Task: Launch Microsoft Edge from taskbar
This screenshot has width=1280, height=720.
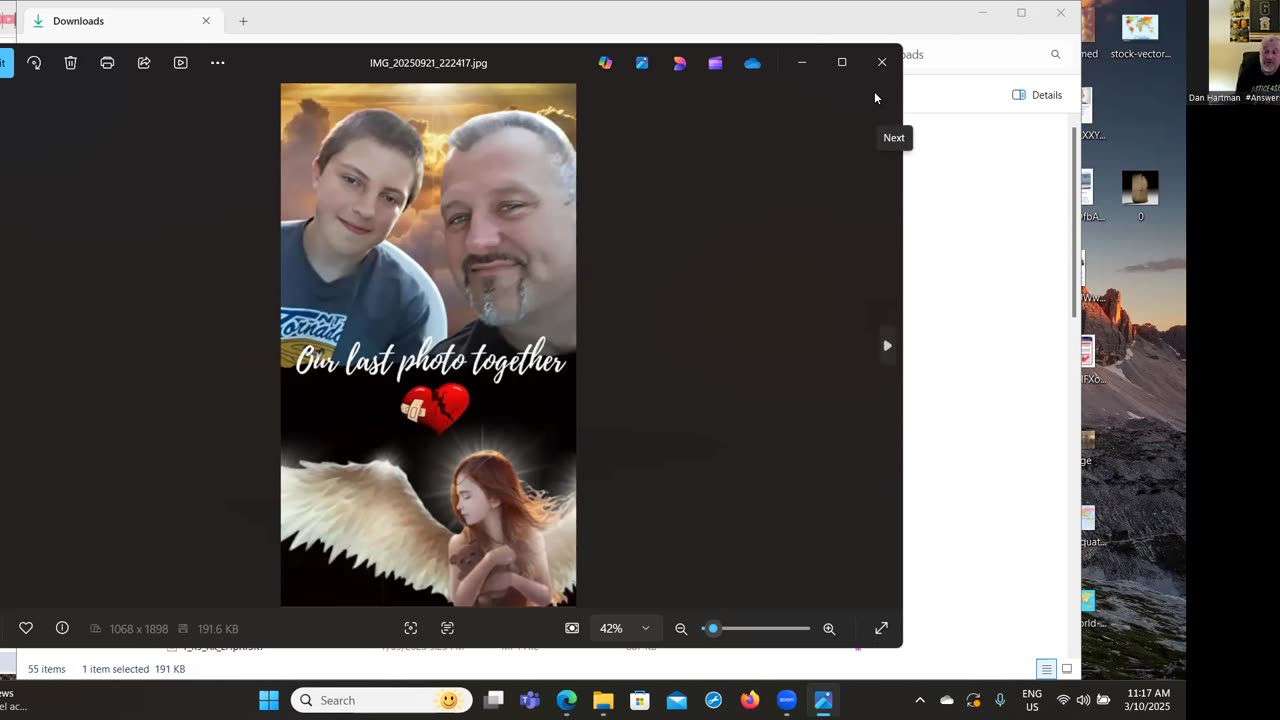Action: (x=567, y=700)
